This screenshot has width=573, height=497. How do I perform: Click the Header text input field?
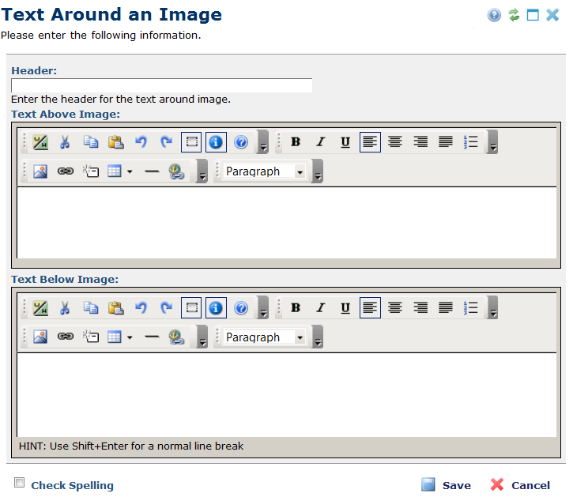pos(162,85)
